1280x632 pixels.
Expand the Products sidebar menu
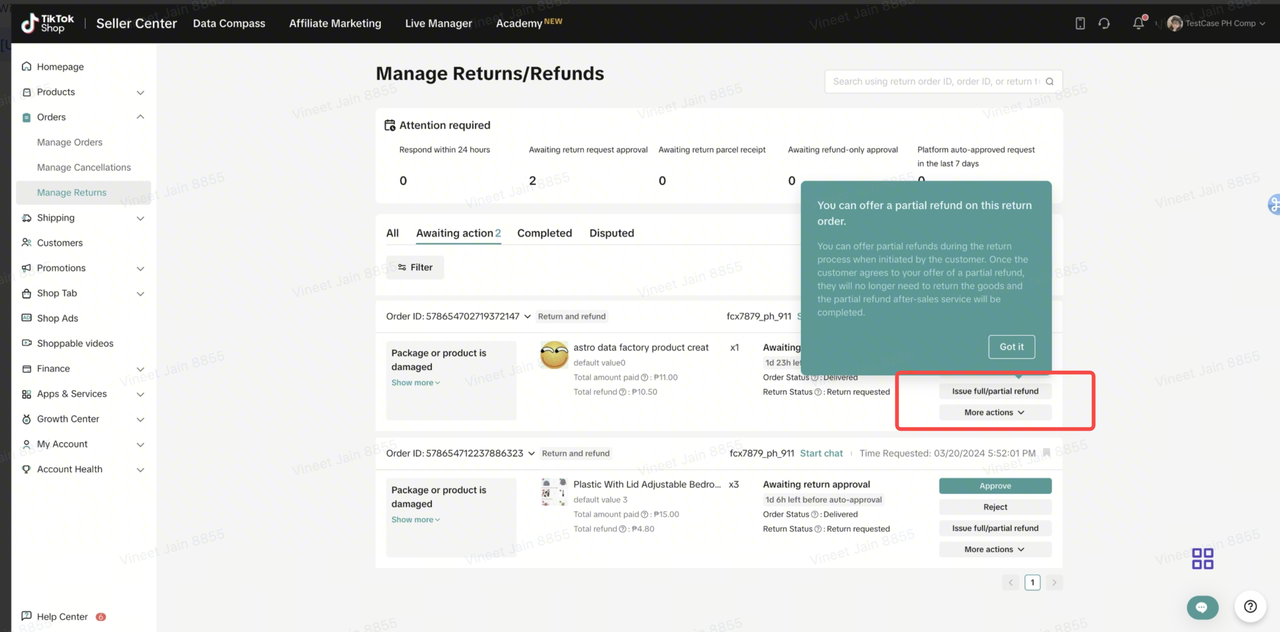click(140, 92)
